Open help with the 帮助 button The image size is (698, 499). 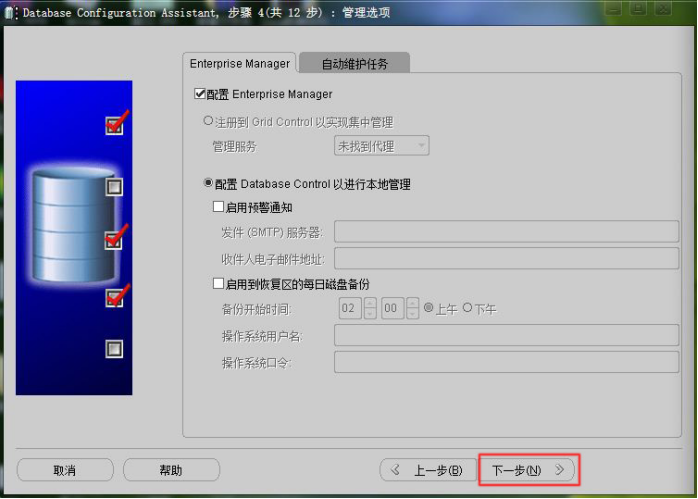coord(171,470)
